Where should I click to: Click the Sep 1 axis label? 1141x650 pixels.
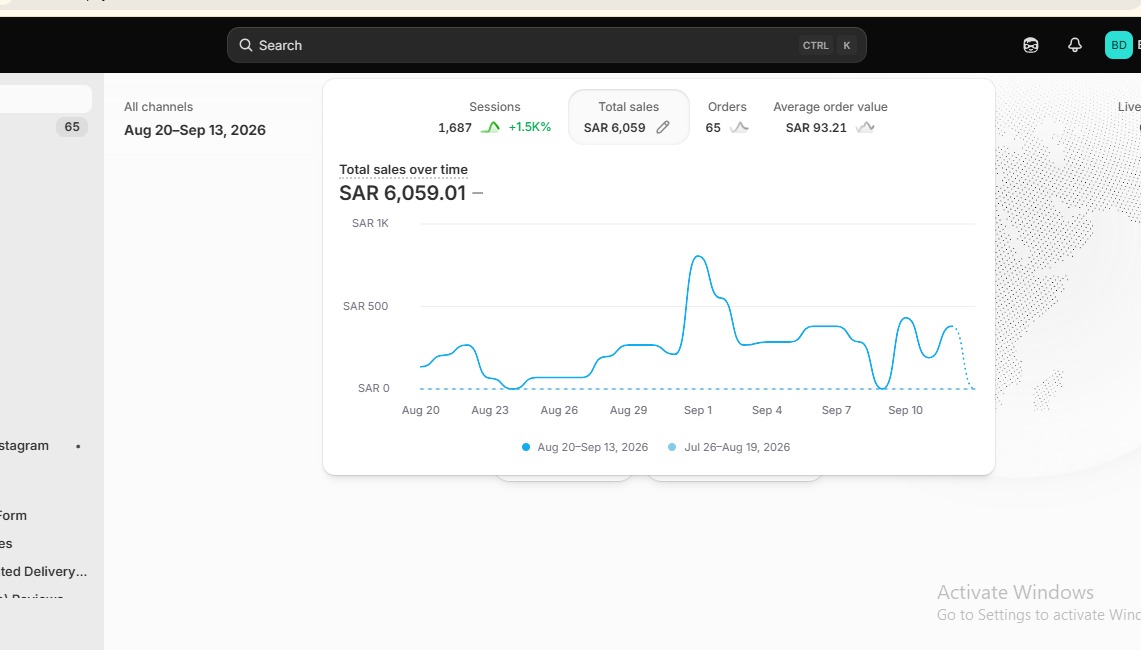click(698, 411)
